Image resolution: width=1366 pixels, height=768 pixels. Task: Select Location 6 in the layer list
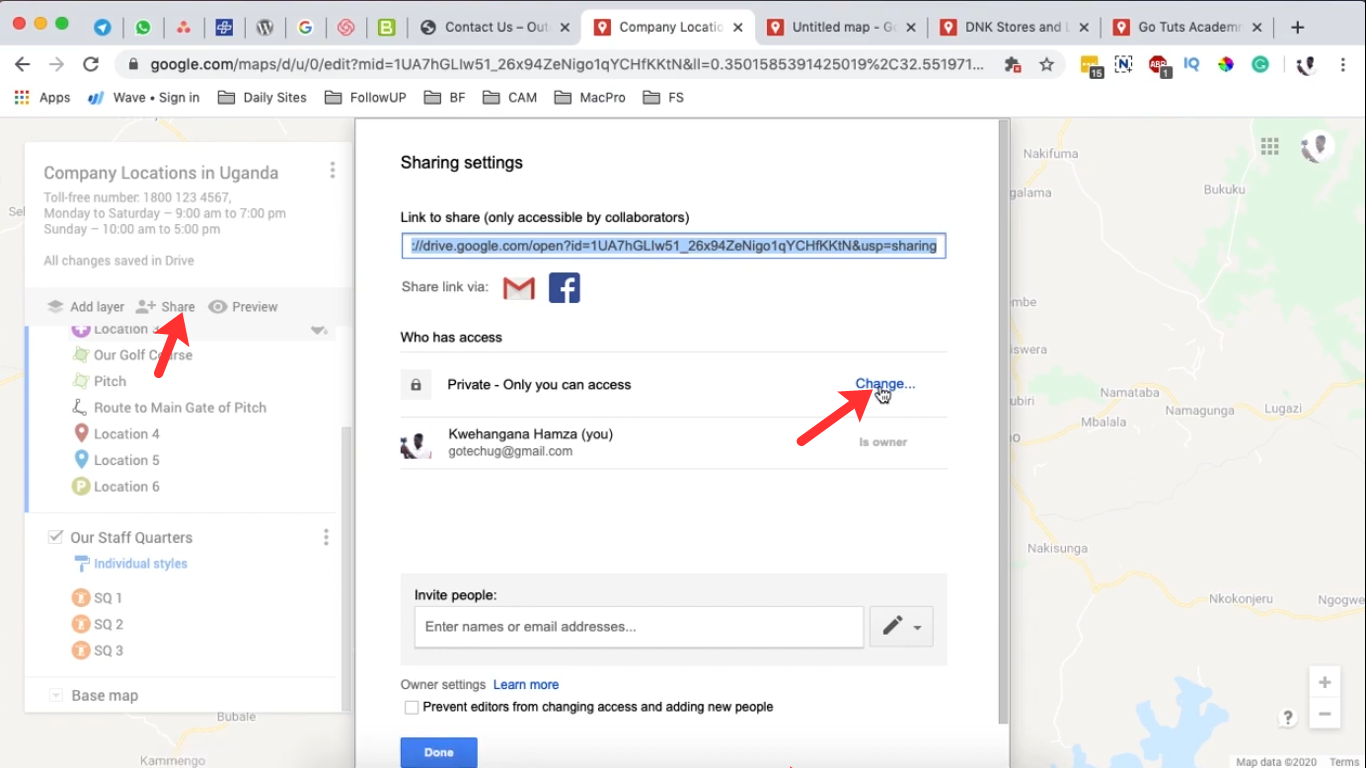click(x=127, y=486)
